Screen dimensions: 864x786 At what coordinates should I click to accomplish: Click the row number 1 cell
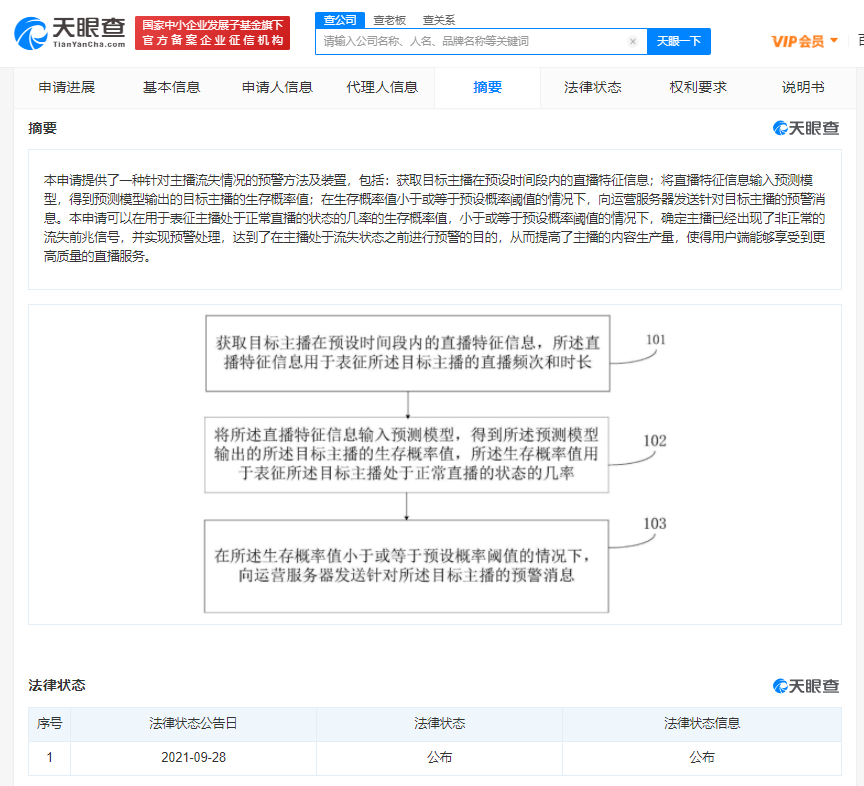point(50,757)
